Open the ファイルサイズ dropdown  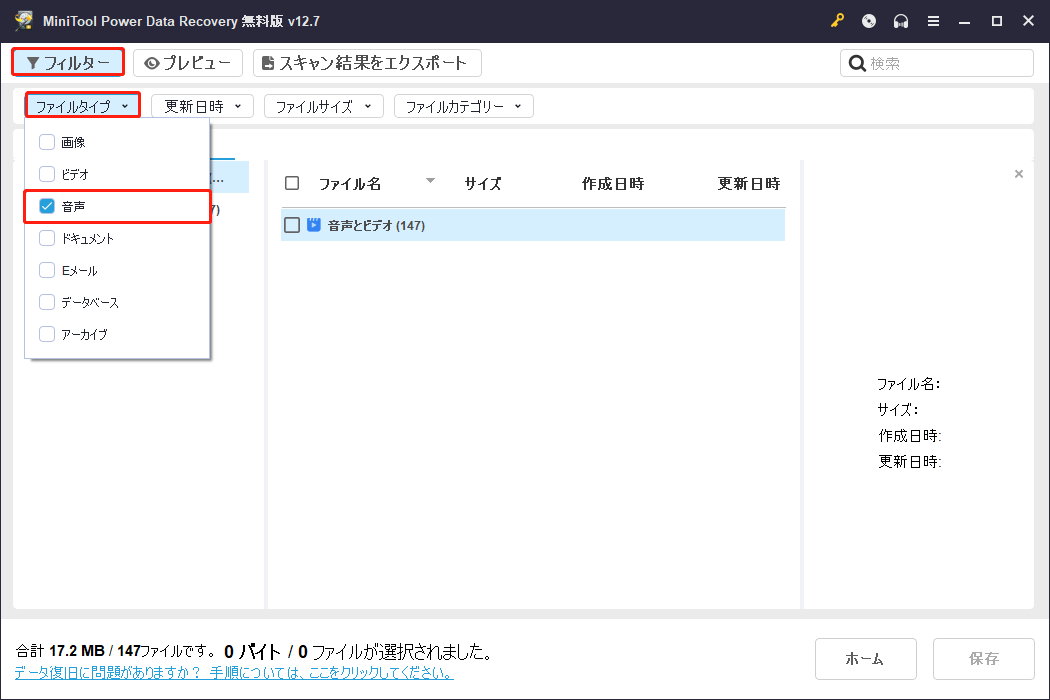click(x=323, y=105)
